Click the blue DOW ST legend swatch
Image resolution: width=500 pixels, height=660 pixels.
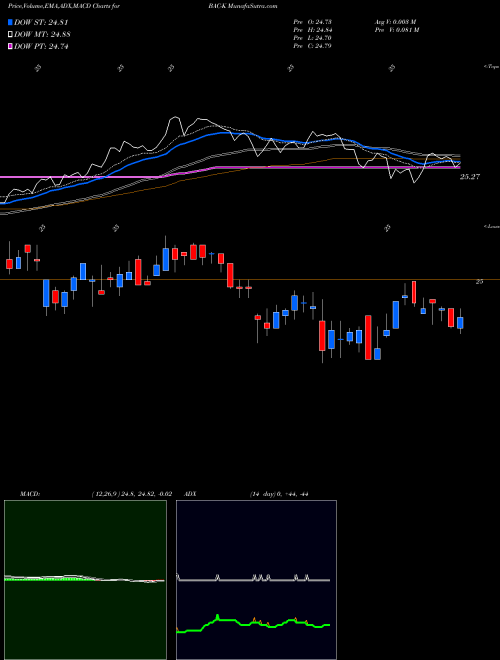pos(10,22)
